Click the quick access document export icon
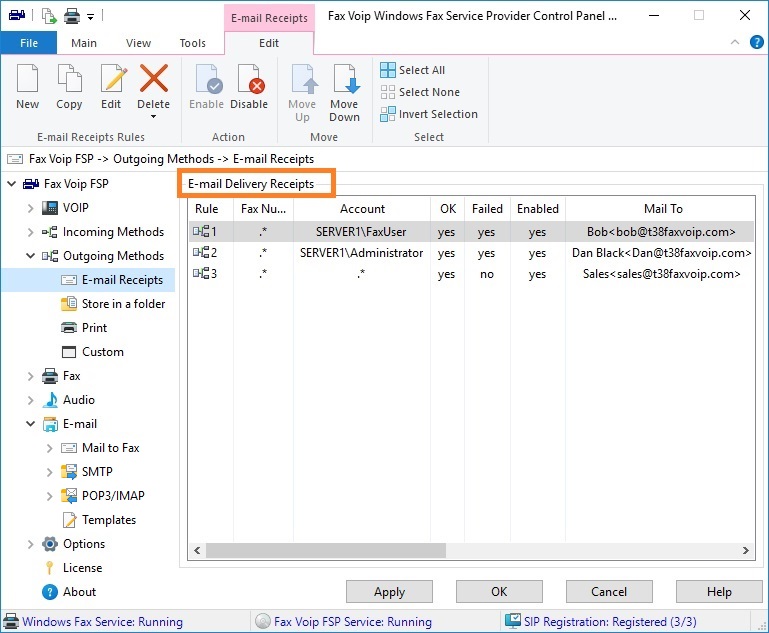The height and width of the screenshot is (633, 769). tap(49, 16)
